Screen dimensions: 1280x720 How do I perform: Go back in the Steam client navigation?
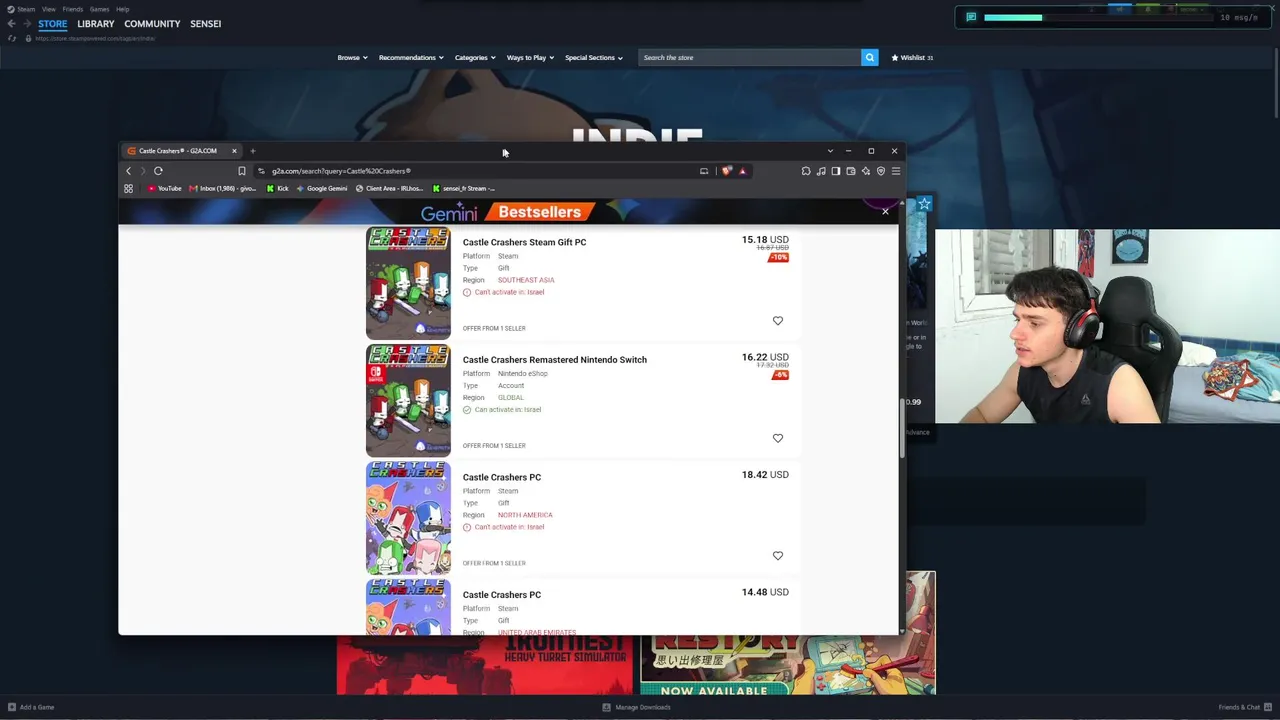tap(11, 23)
